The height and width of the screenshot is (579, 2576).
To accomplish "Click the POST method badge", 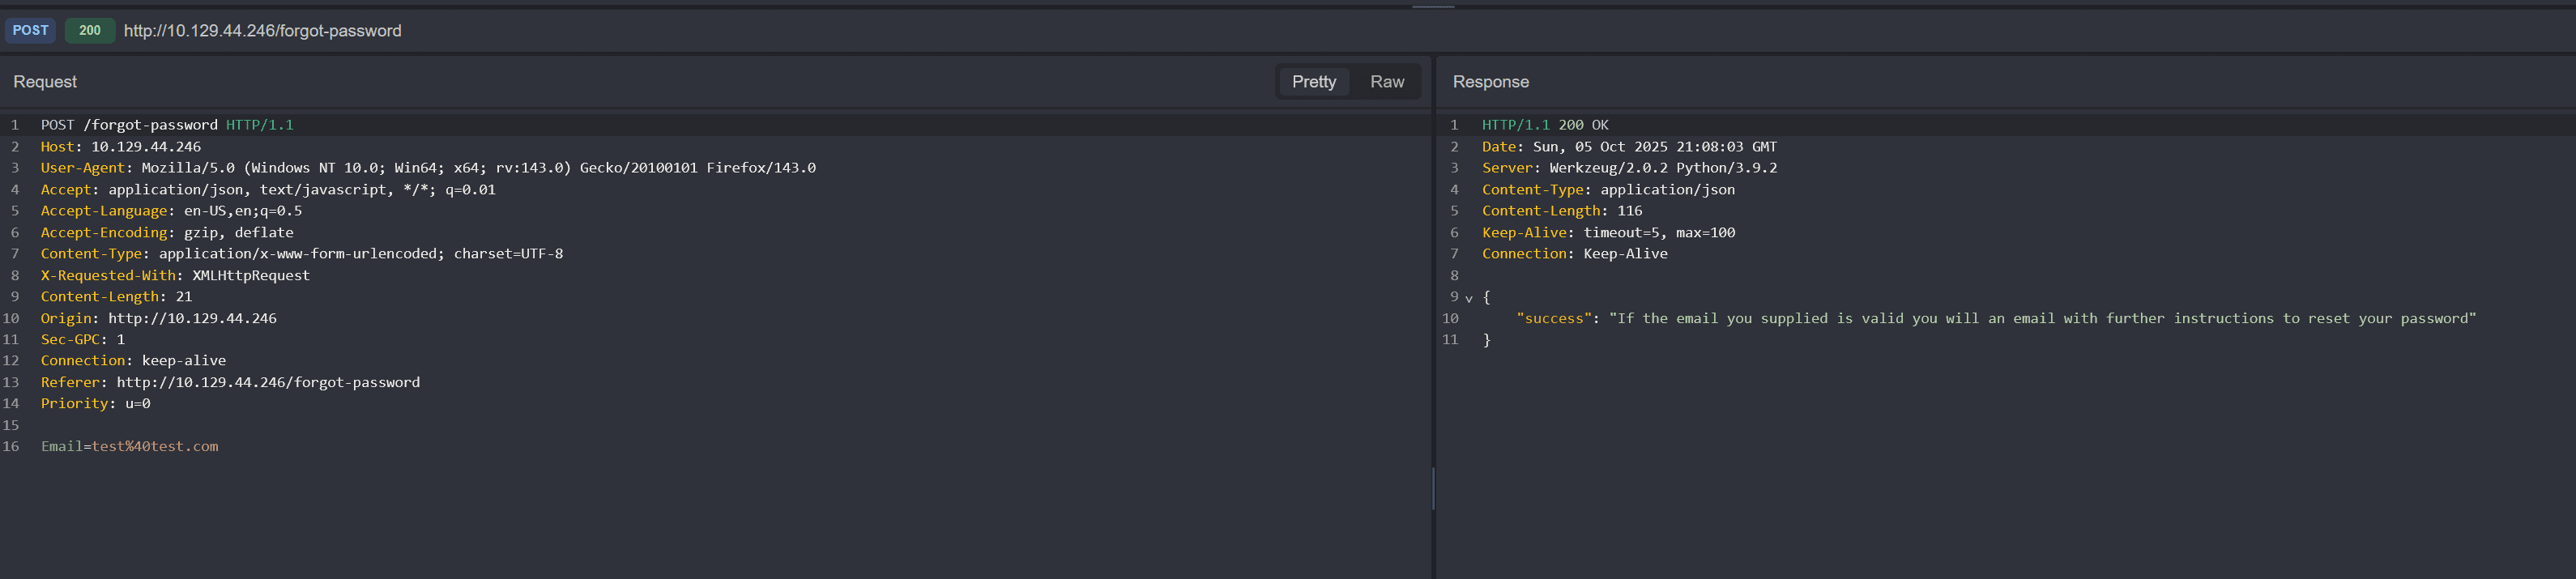I will point(30,30).
